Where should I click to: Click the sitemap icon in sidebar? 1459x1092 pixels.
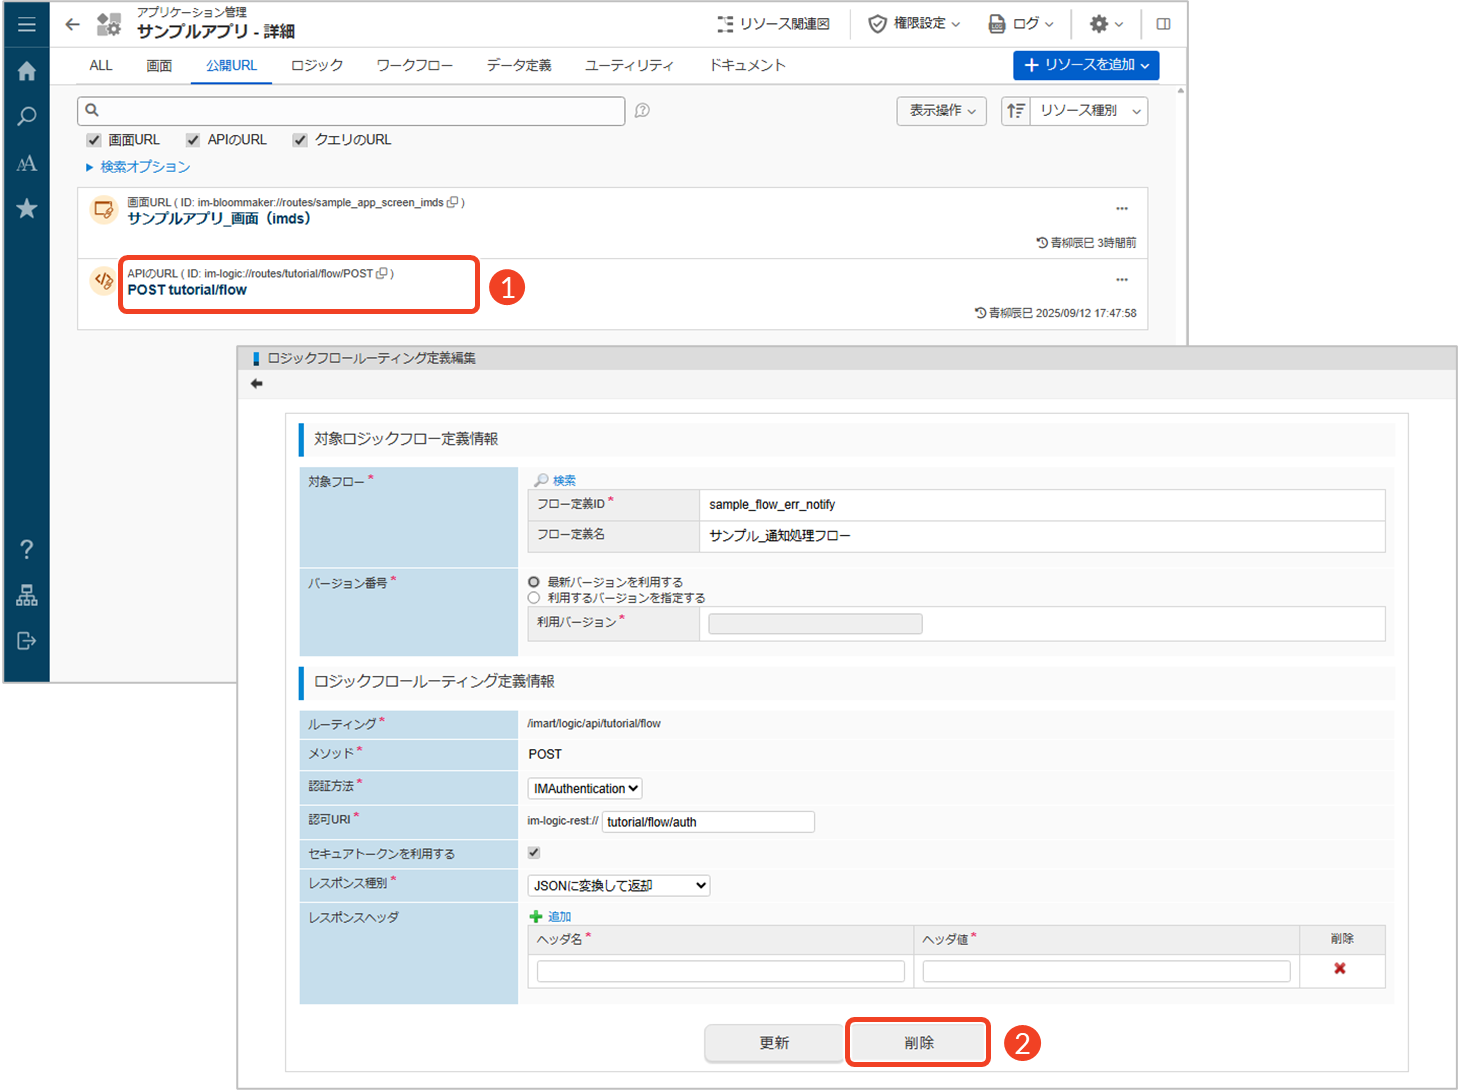pyautogui.click(x=27, y=596)
